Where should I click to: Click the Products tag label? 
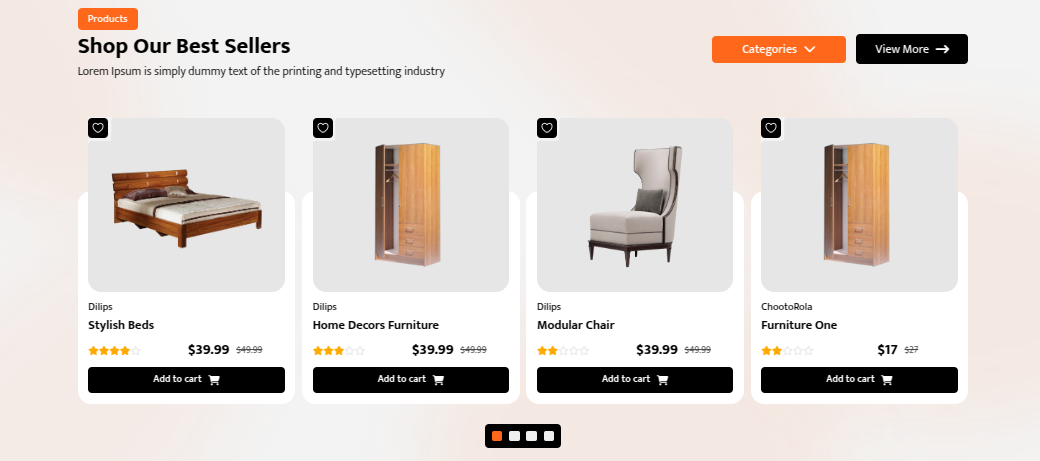(108, 19)
